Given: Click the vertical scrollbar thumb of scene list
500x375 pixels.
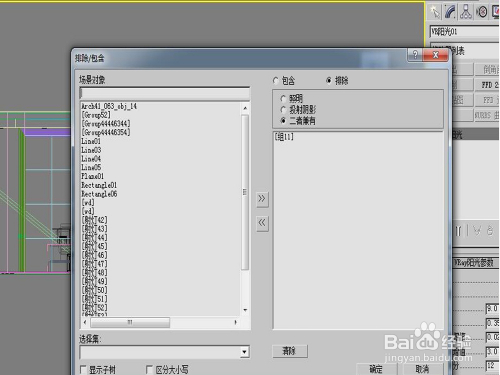Looking at the screenshot, I should 245,192.
